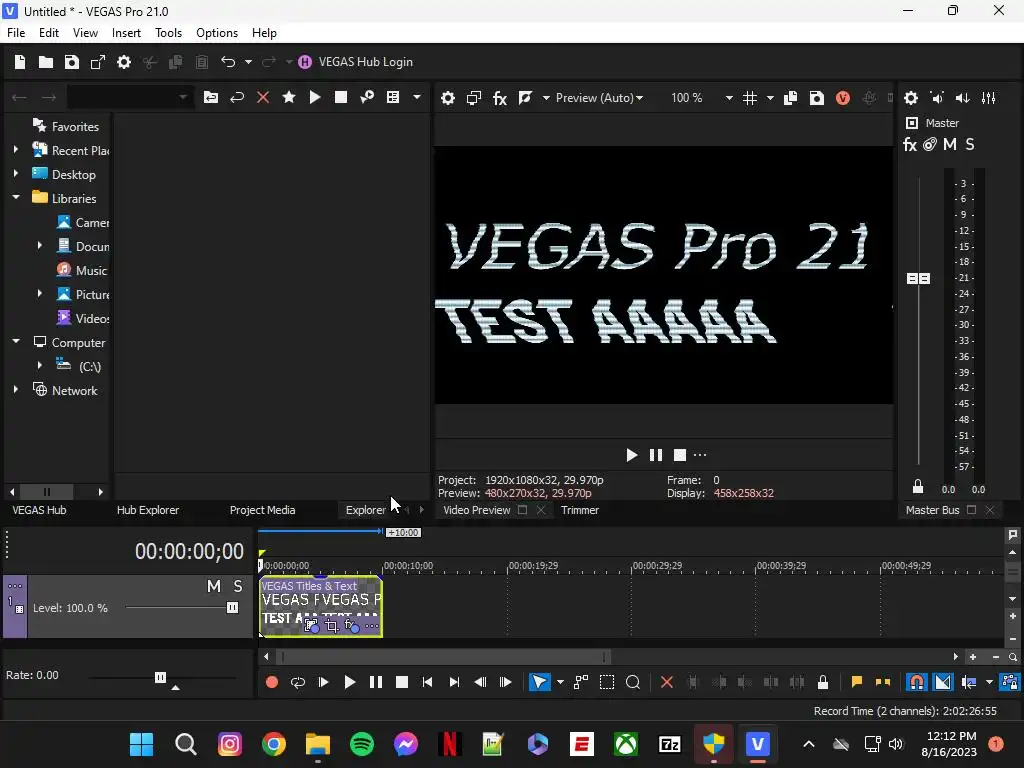Open Master Bus audio properties gear
This screenshot has width=1024, height=768.
911,98
